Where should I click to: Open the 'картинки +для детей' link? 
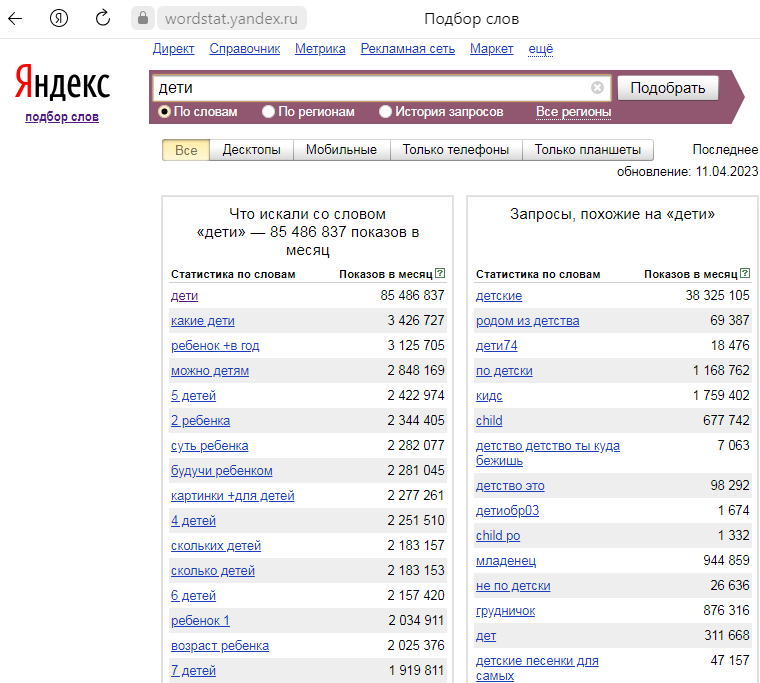tap(233, 496)
